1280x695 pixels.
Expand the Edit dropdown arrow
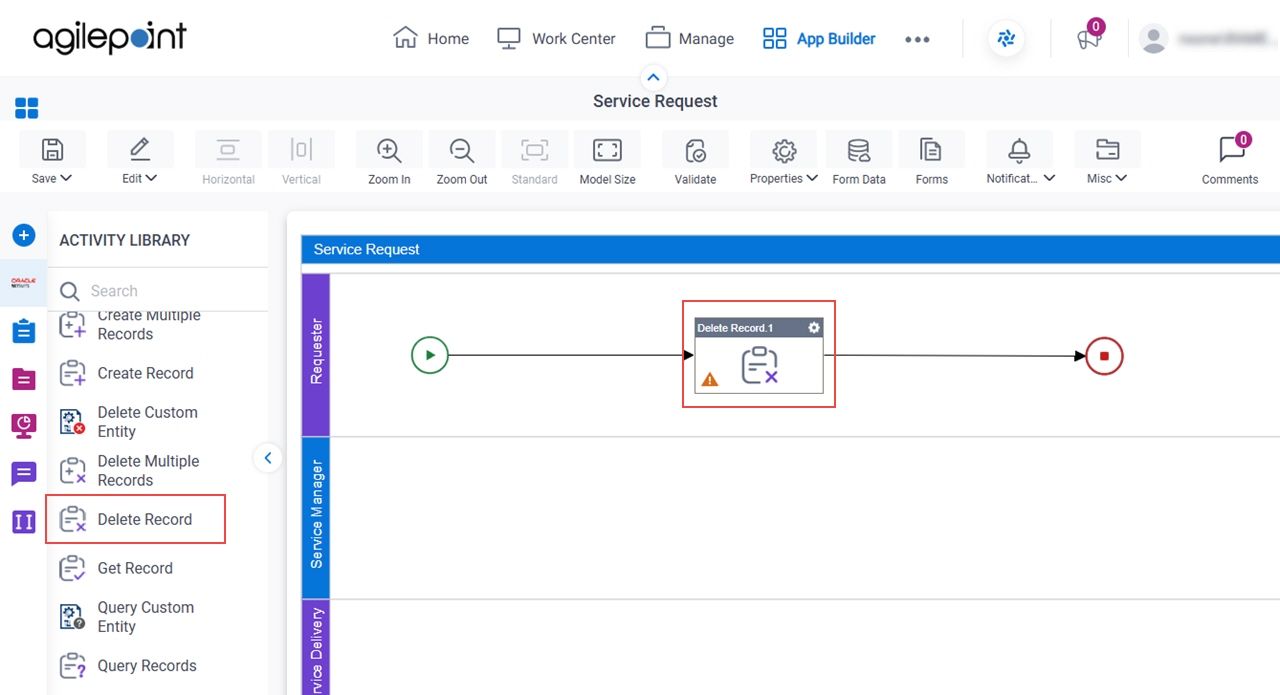pyautogui.click(x=152, y=178)
